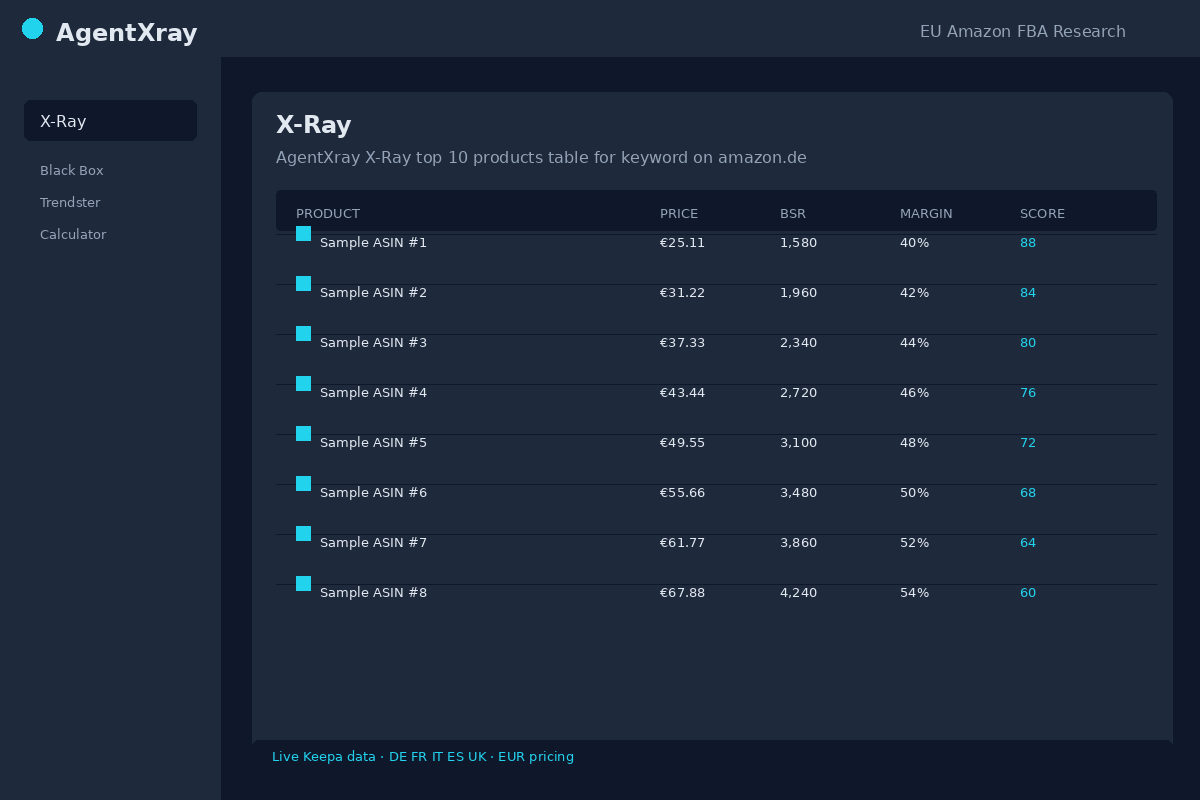Open Black Box in the sidebar

72,171
